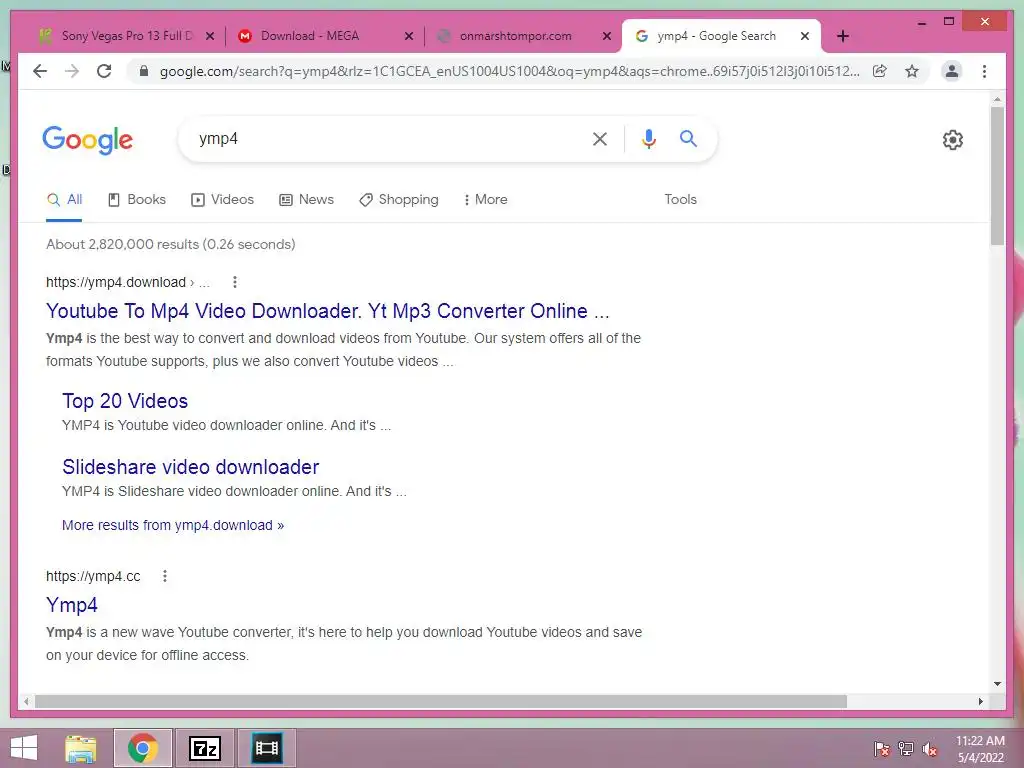Click the About 2,820,000 results text
Image resolution: width=1024 pixels, height=768 pixels.
pos(170,244)
